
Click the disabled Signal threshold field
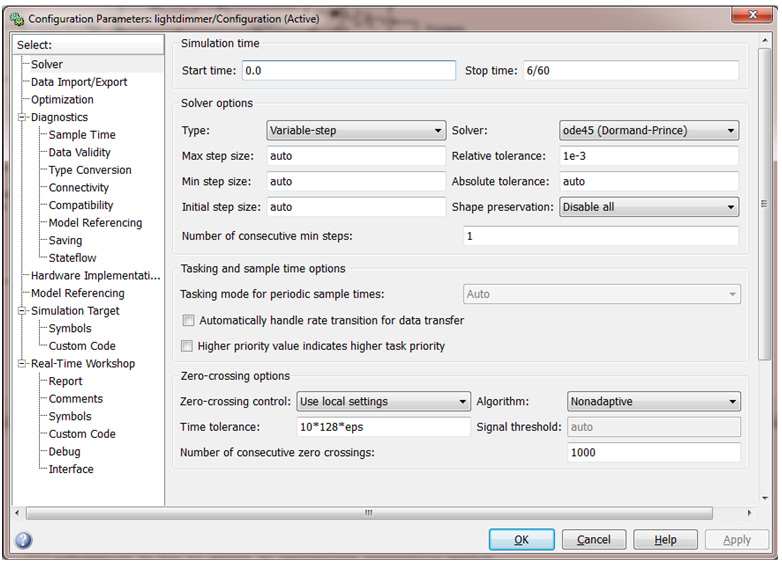pos(653,427)
